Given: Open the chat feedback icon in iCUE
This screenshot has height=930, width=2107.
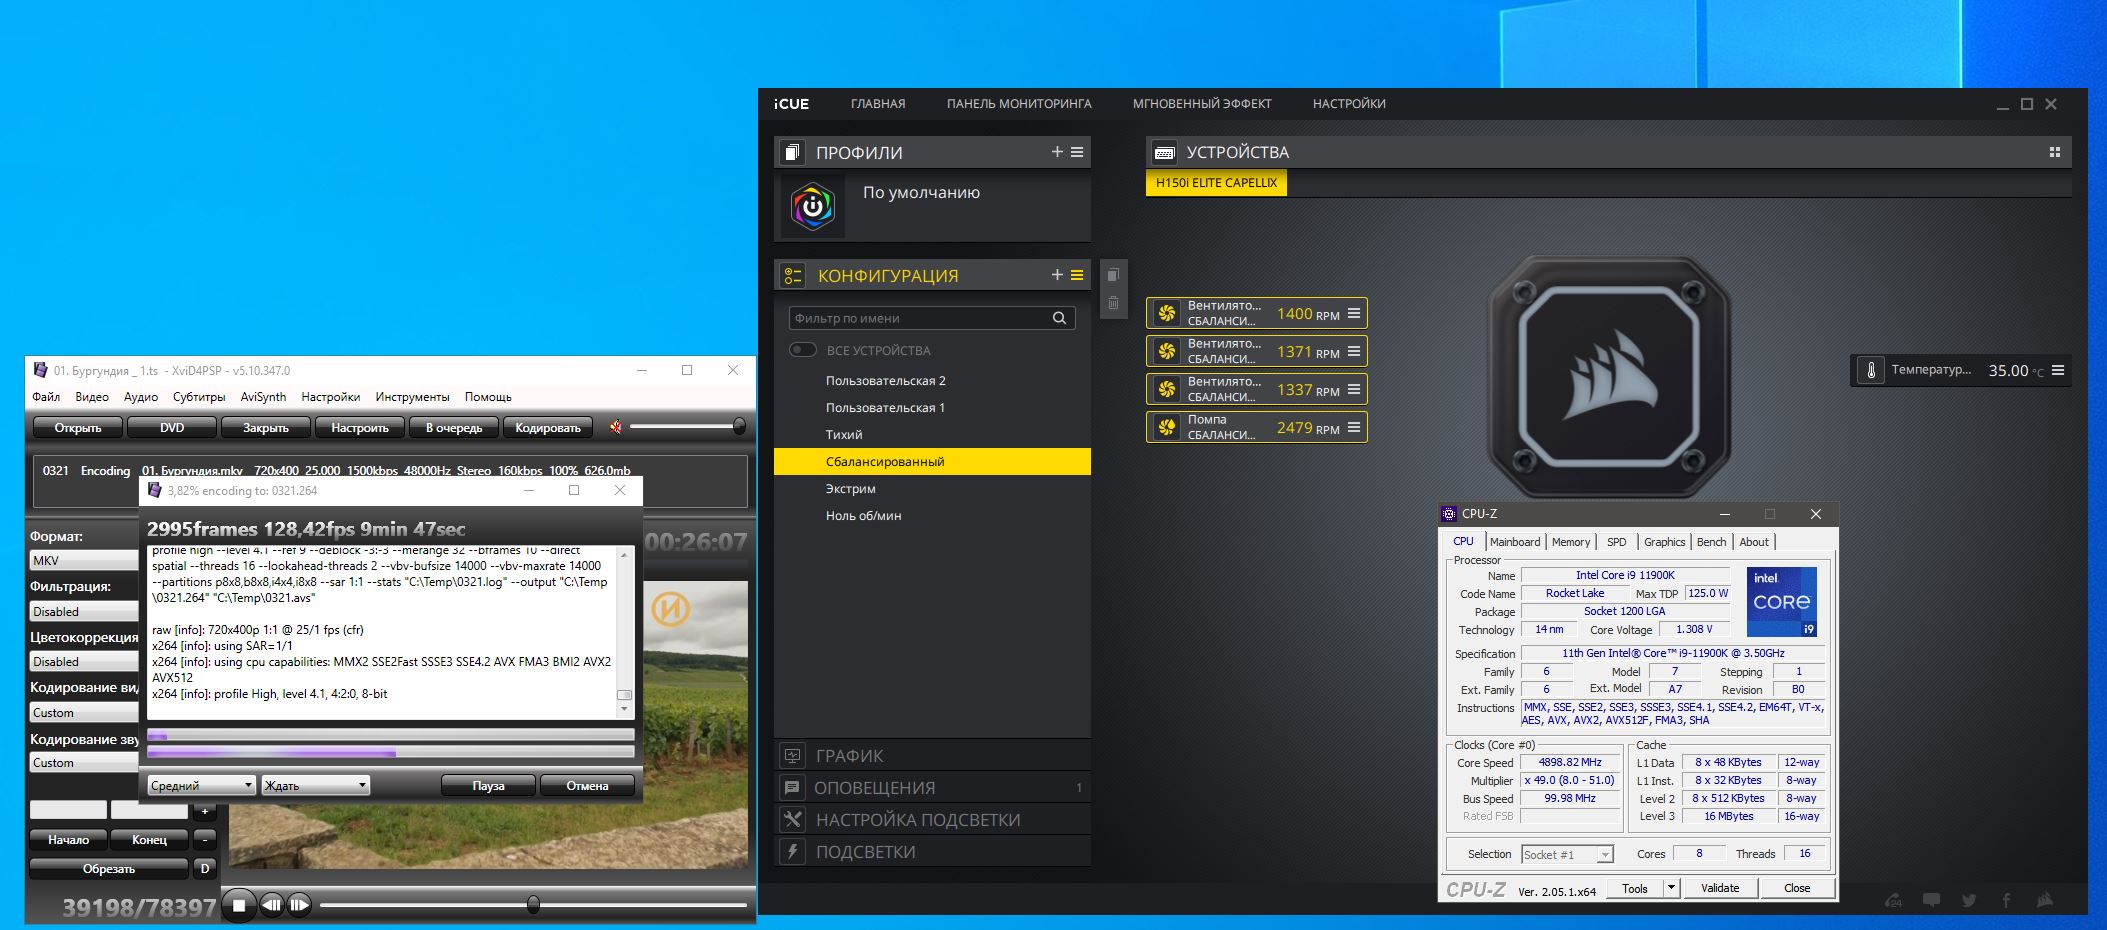Looking at the screenshot, I should [x=1931, y=900].
